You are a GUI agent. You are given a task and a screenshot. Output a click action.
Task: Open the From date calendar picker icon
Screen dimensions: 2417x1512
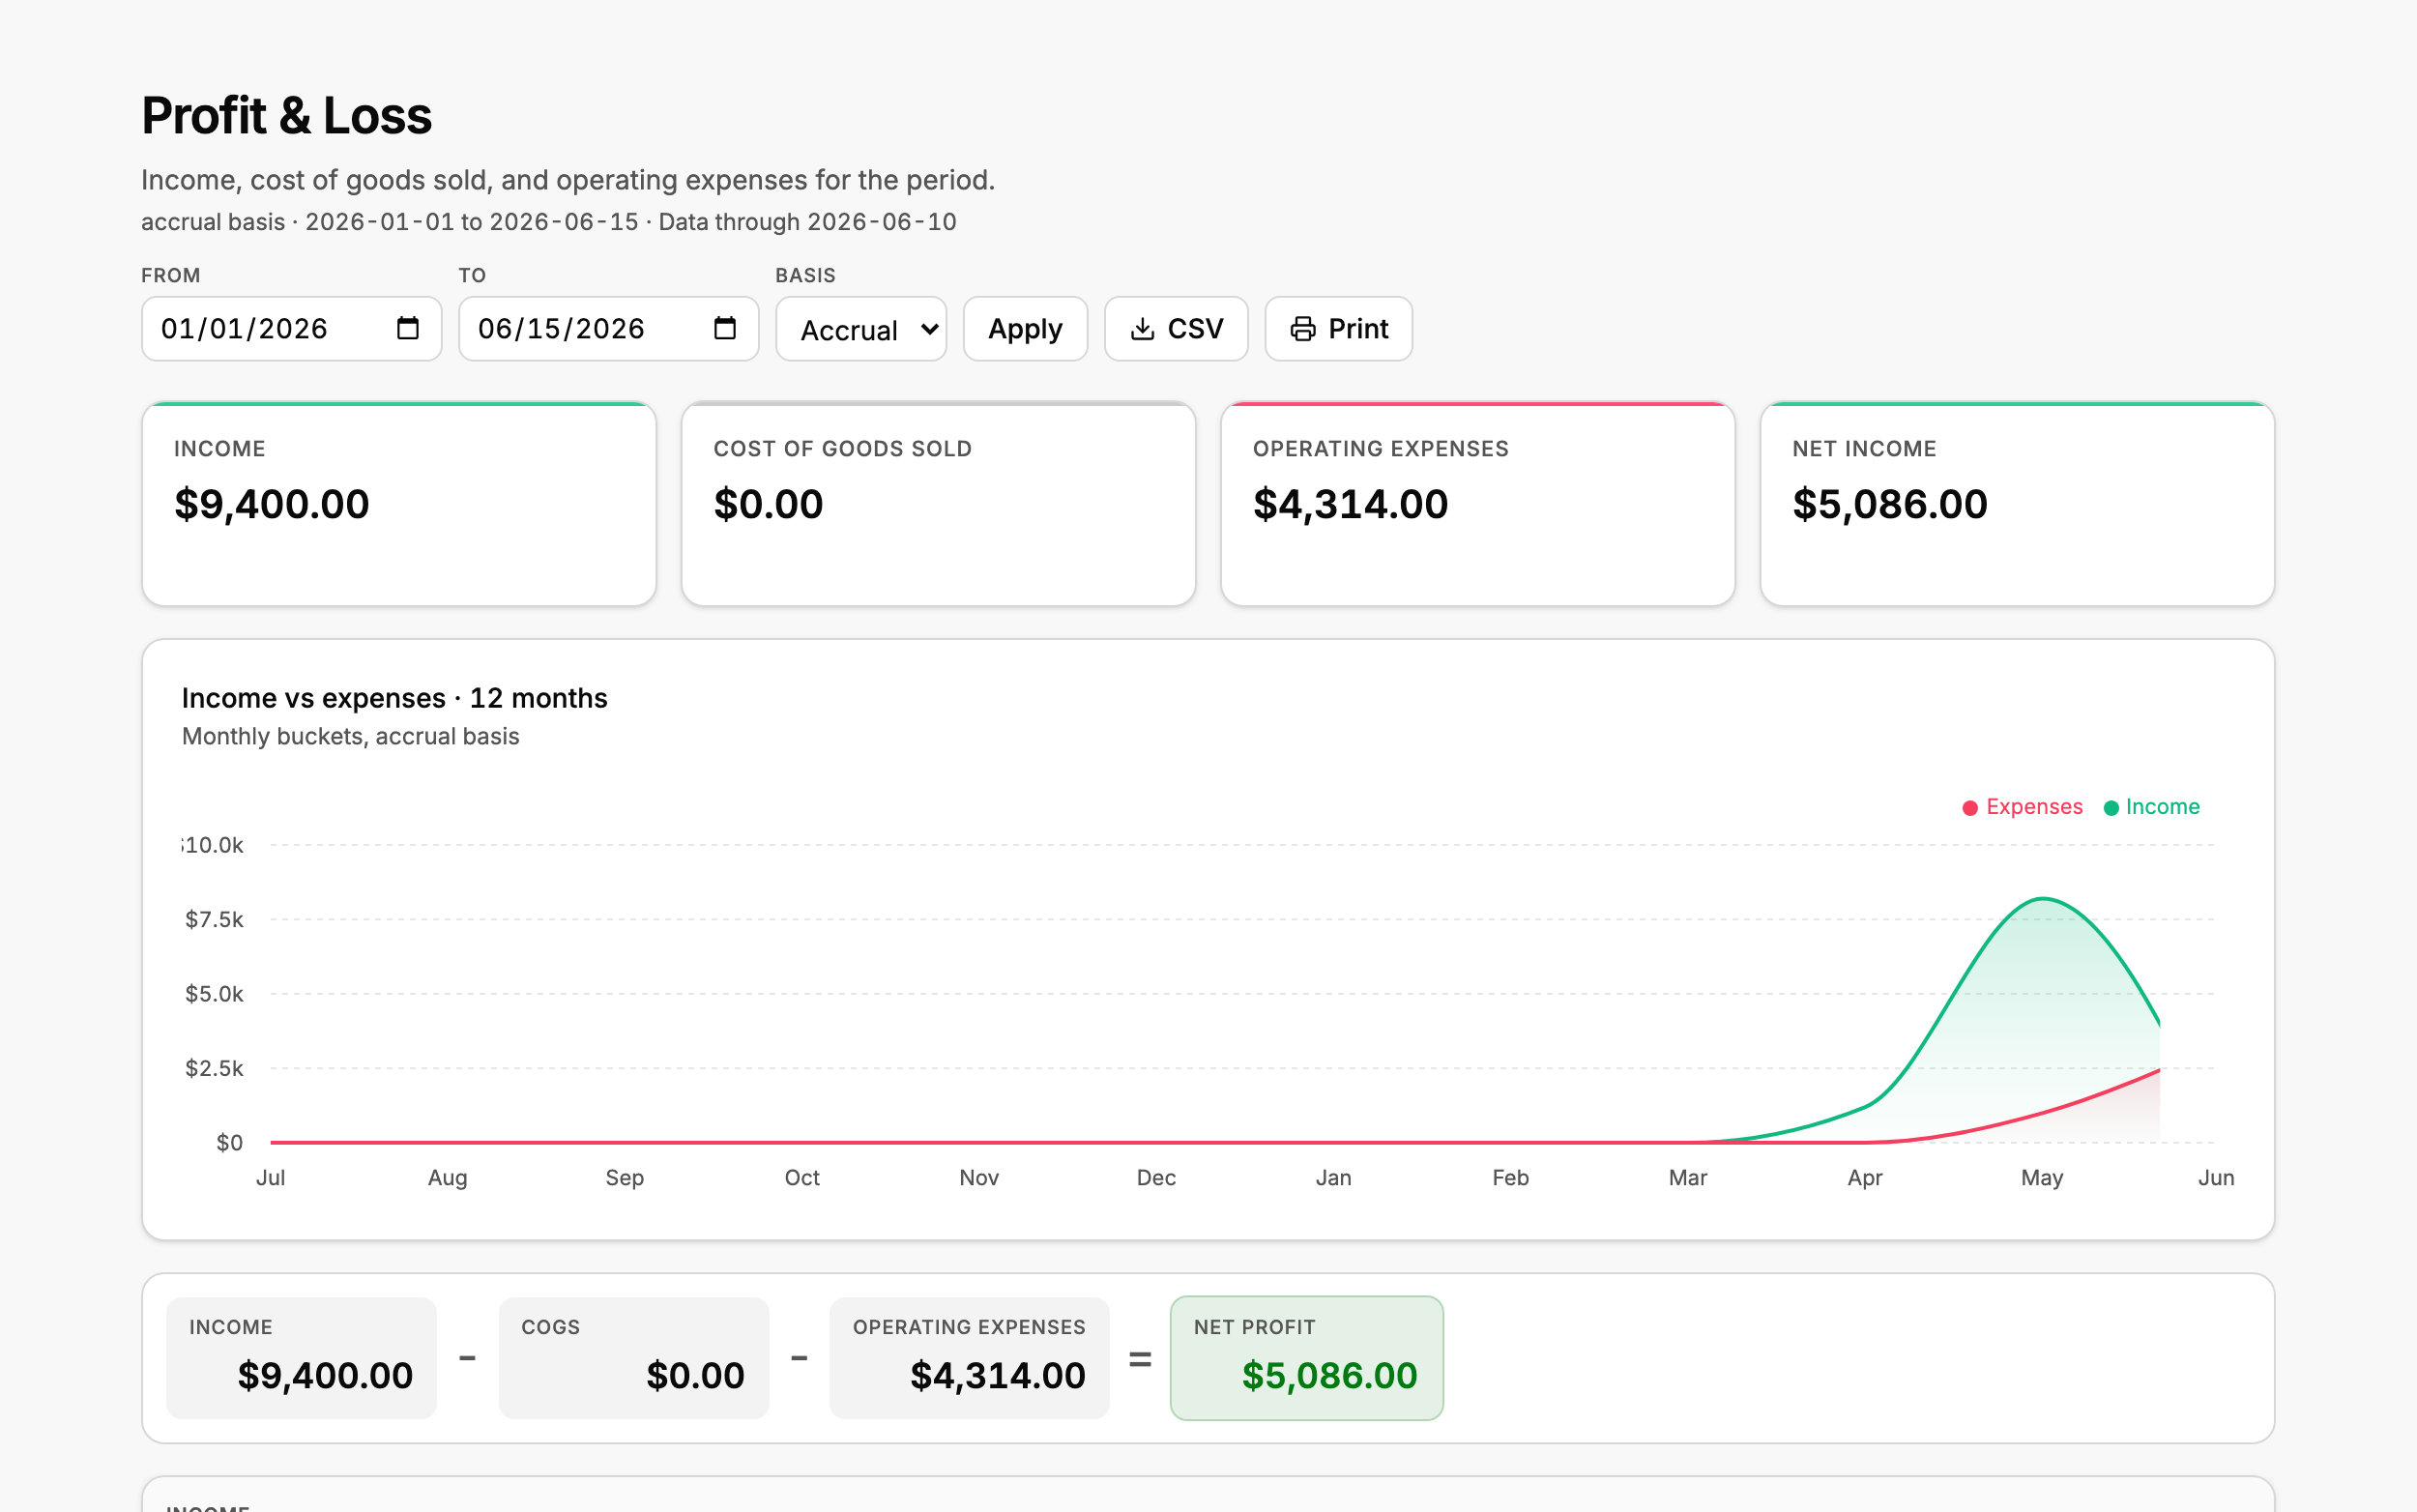click(407, 328)
